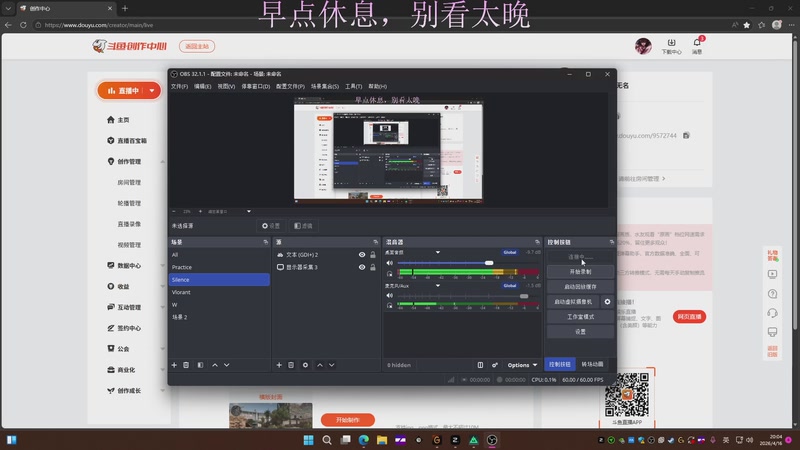This screenshot has width=800, height=450.
Task: Move source up with arrow
Action: pyautogui.click(x=320, y=365)
